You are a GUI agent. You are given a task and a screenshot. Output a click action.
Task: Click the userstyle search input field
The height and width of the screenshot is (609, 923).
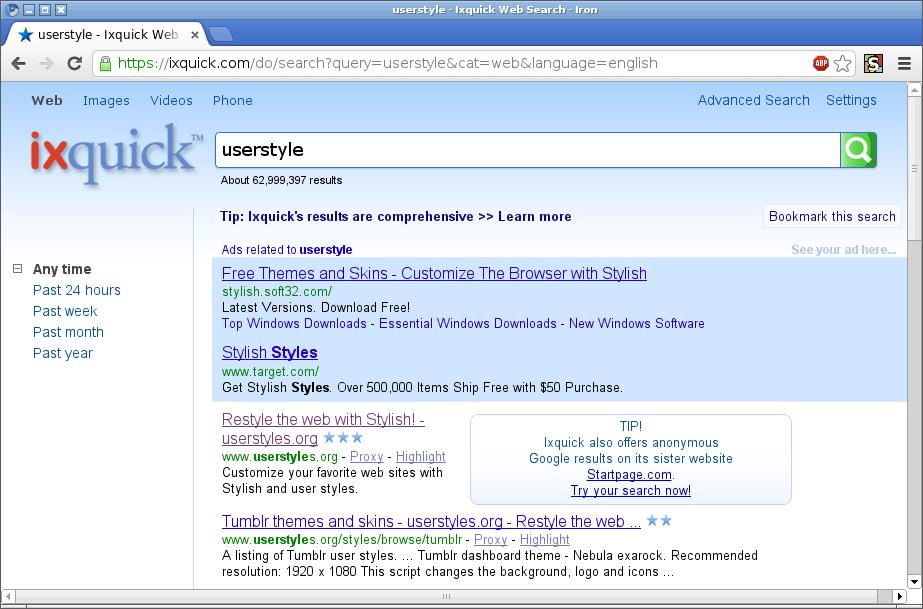click(x=528, y=150)
